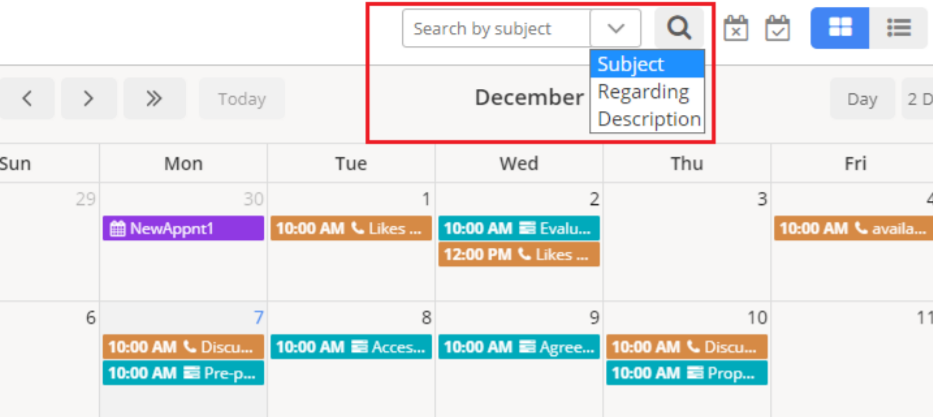Click the Today button
Viewport: 933px width, 417px height.
pyautogui.click(x=242, y=98)
